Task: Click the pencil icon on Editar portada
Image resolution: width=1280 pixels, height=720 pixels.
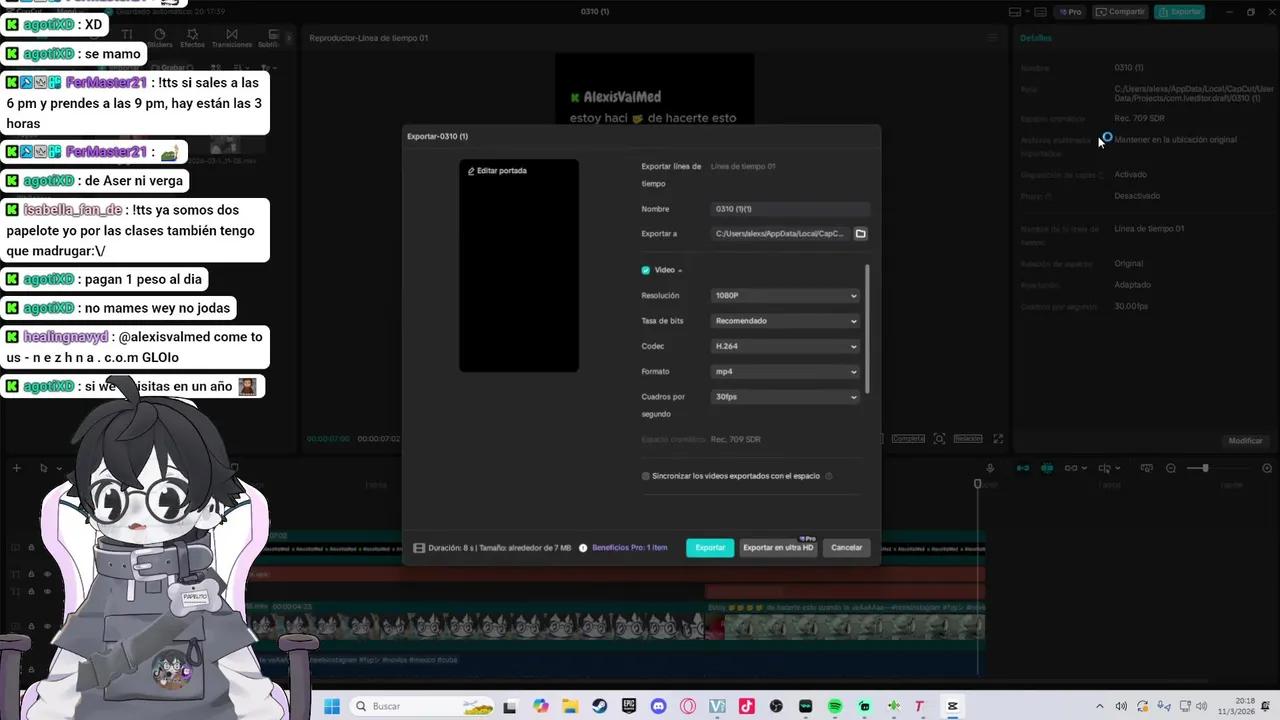Action: pyautogui.click(x=471, y=171)
